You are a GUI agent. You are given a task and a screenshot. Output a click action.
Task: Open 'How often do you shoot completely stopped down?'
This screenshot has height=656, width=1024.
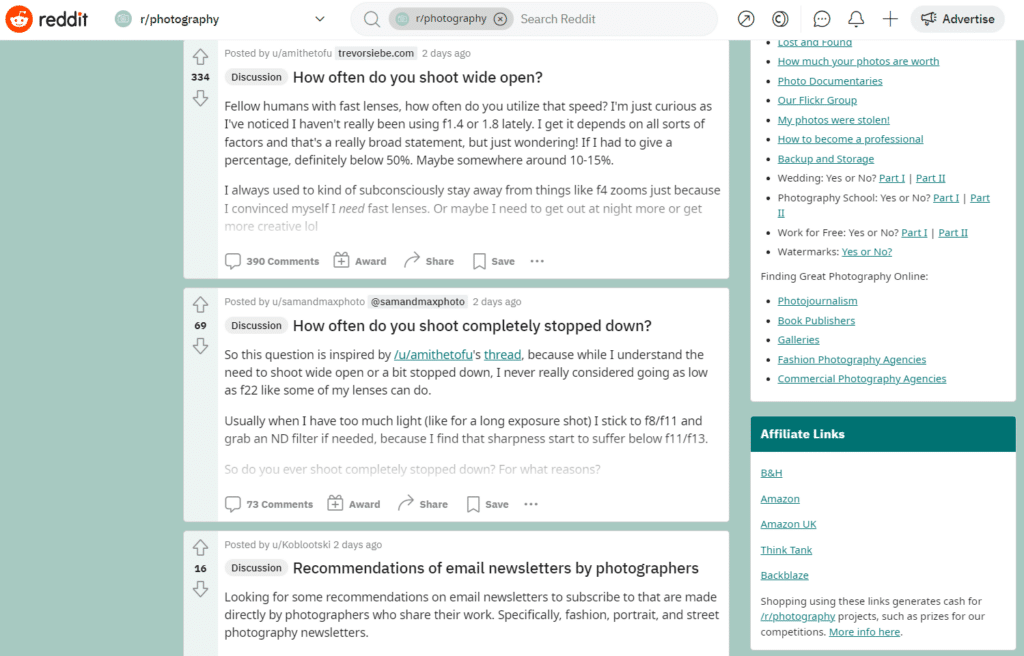point(472,326)
